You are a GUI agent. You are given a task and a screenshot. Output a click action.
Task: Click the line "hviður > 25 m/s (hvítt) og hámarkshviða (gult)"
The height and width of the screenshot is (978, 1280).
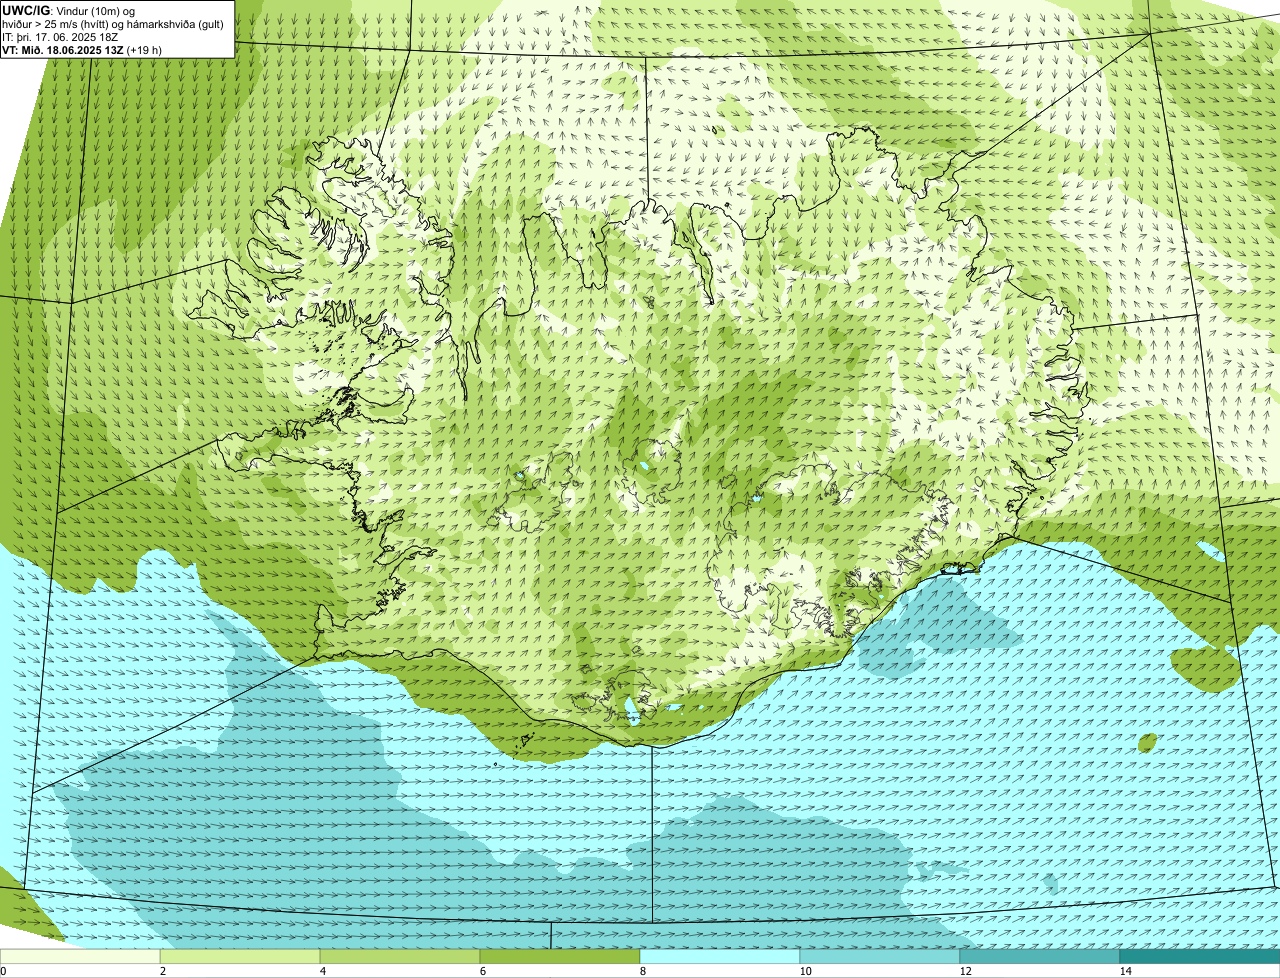tap(113, 23)
